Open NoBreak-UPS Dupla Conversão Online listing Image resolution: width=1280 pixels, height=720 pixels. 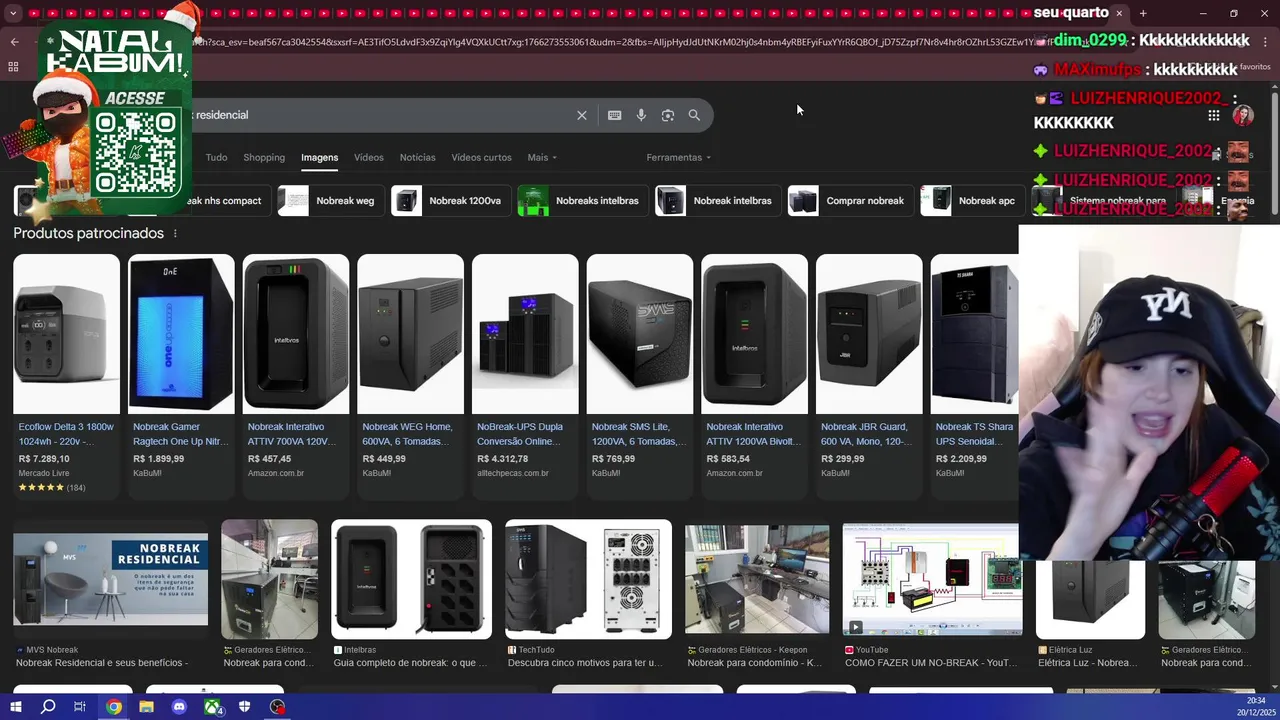click(x=525, y=376)
